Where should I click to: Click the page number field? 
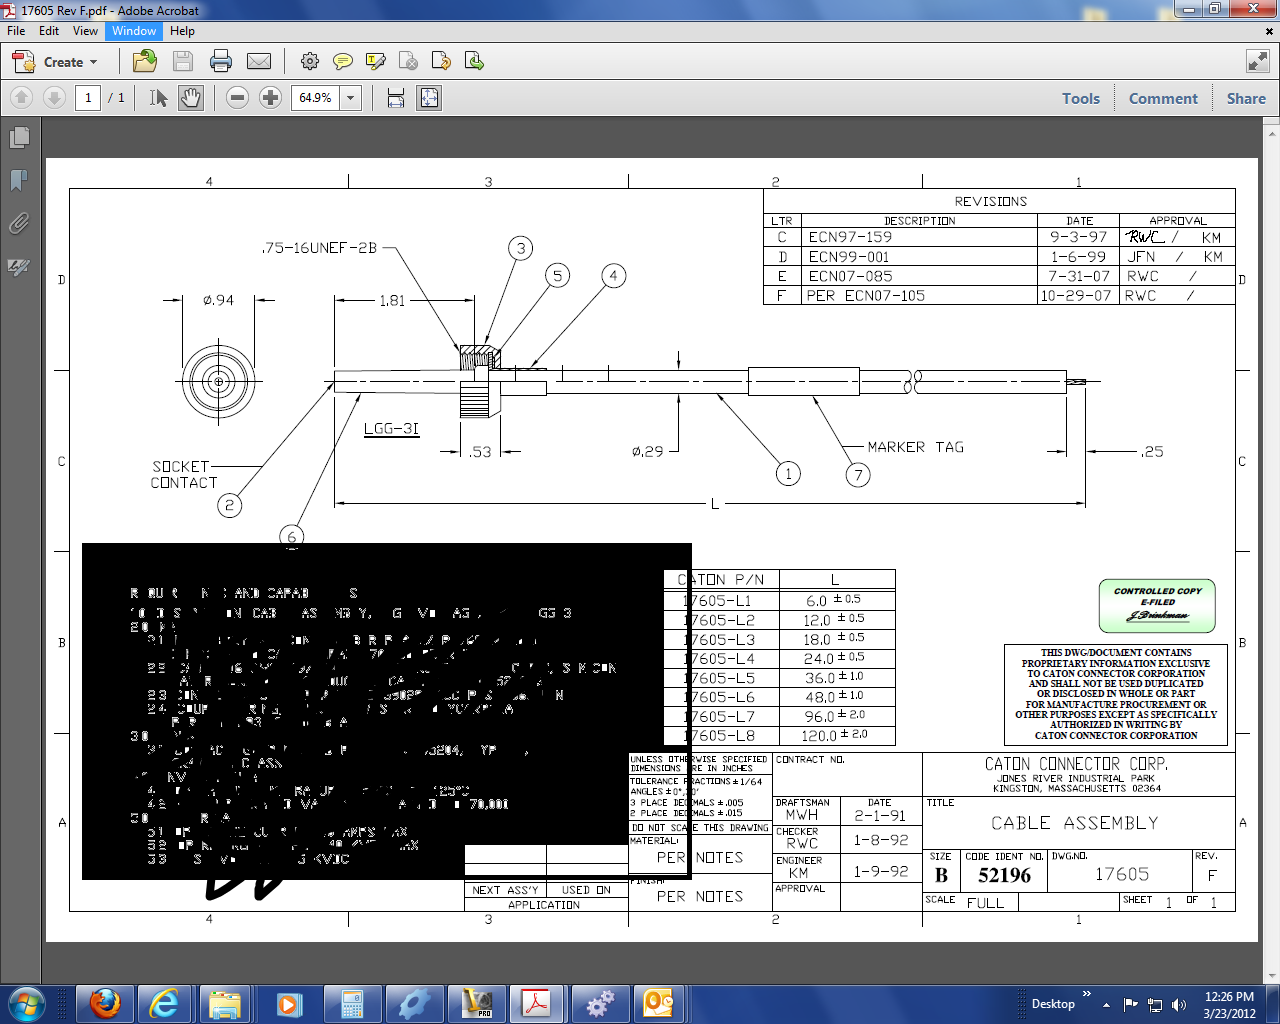88,98
